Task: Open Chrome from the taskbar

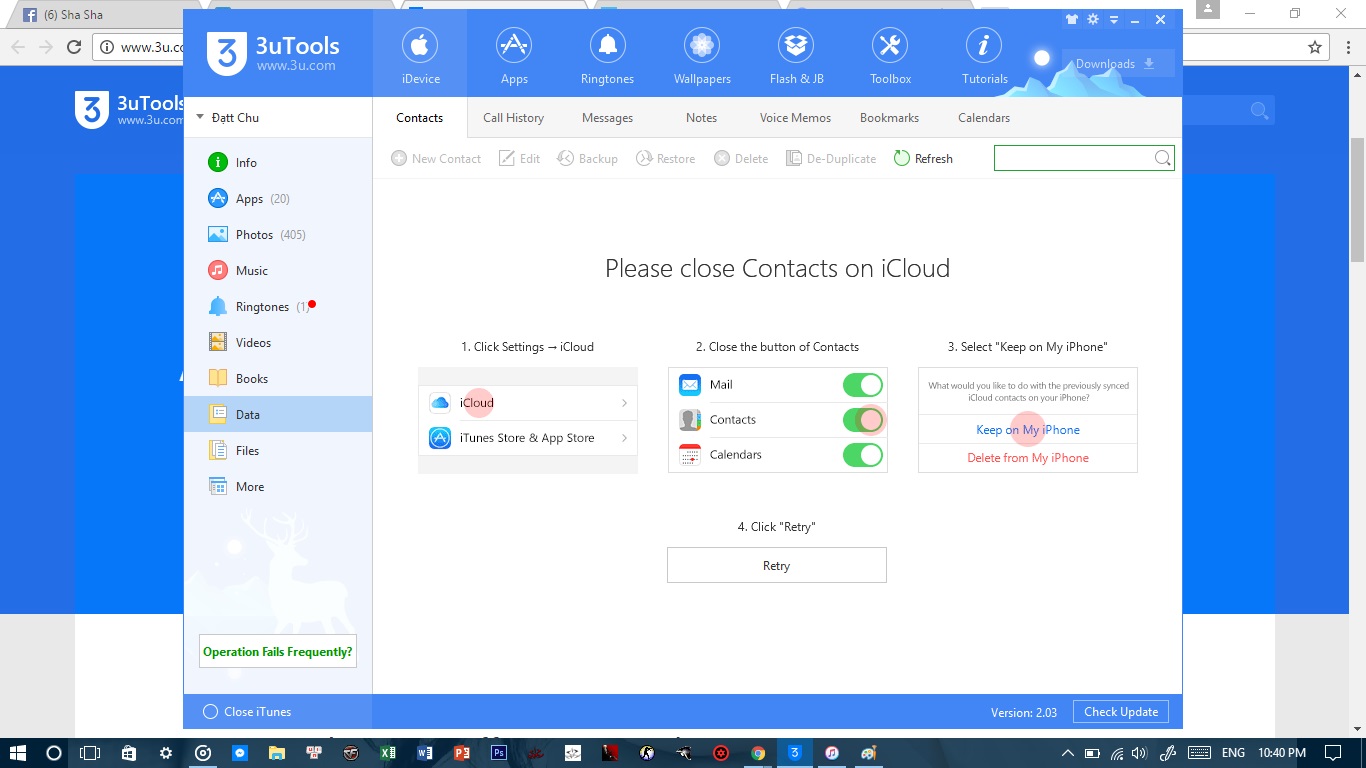Action: coord(758,753)
